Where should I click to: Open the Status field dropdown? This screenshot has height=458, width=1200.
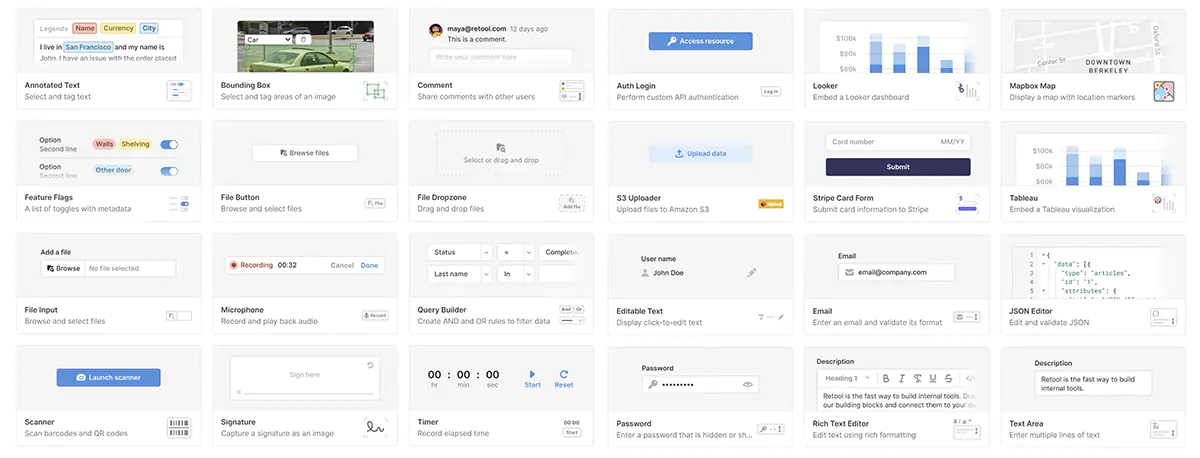pyautogui.click(x=459, y=252)
